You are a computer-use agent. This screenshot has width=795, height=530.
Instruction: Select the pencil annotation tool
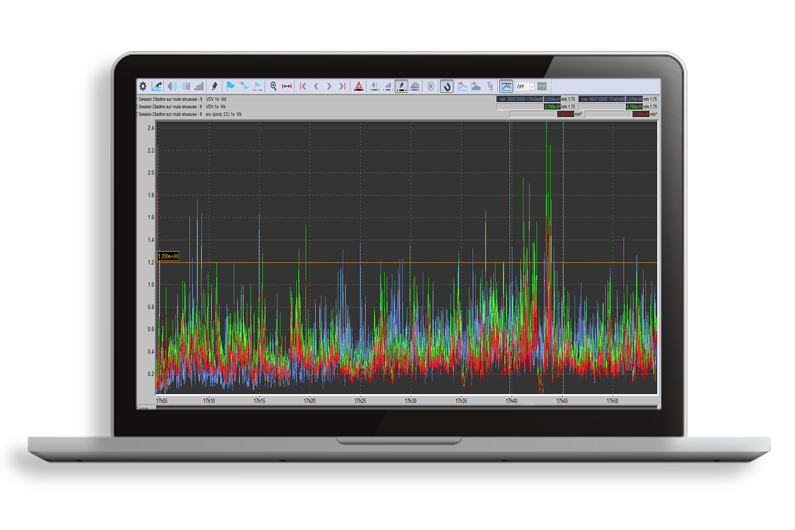click(x=215, y=87)
